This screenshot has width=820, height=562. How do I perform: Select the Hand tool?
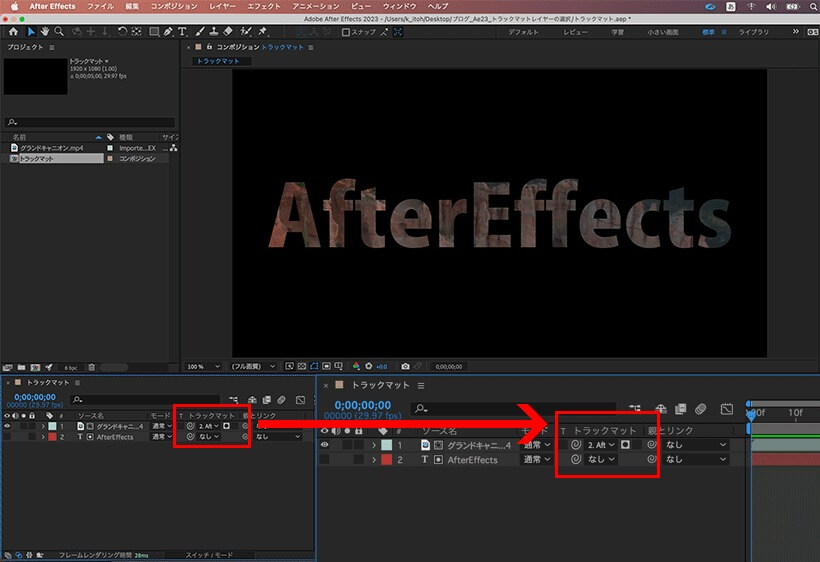[45, 32]
